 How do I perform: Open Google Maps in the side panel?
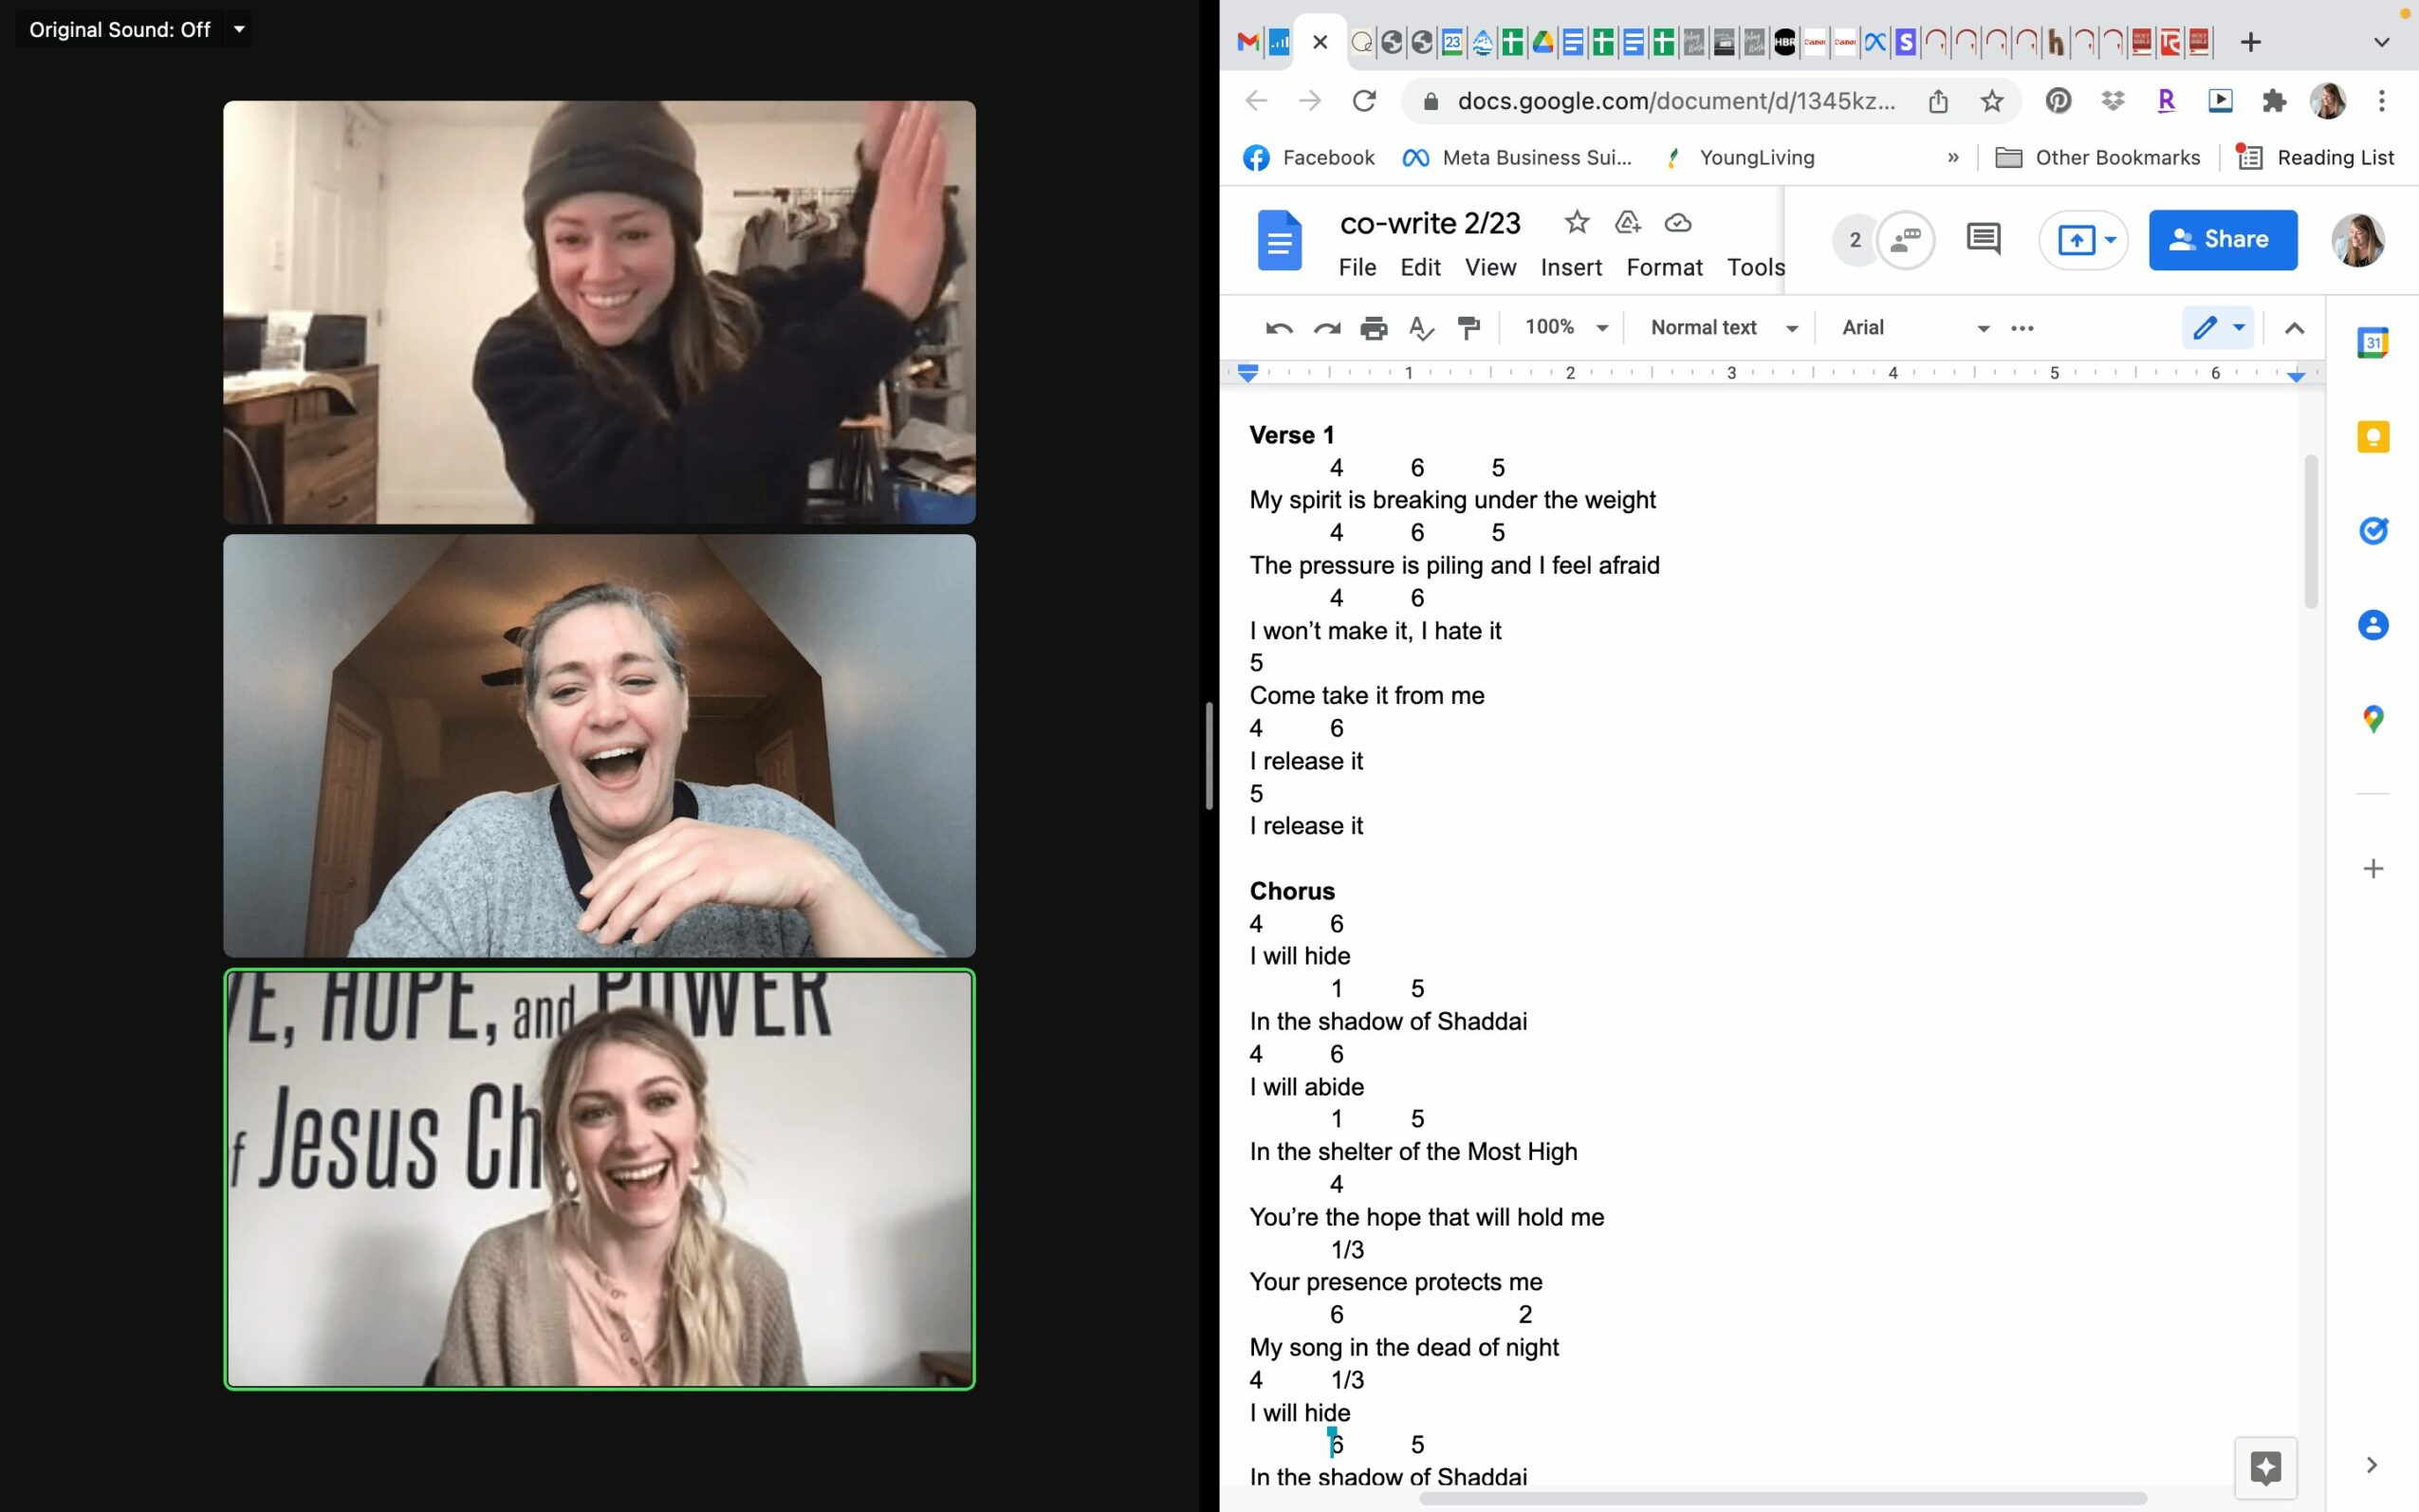point(2373,719)
